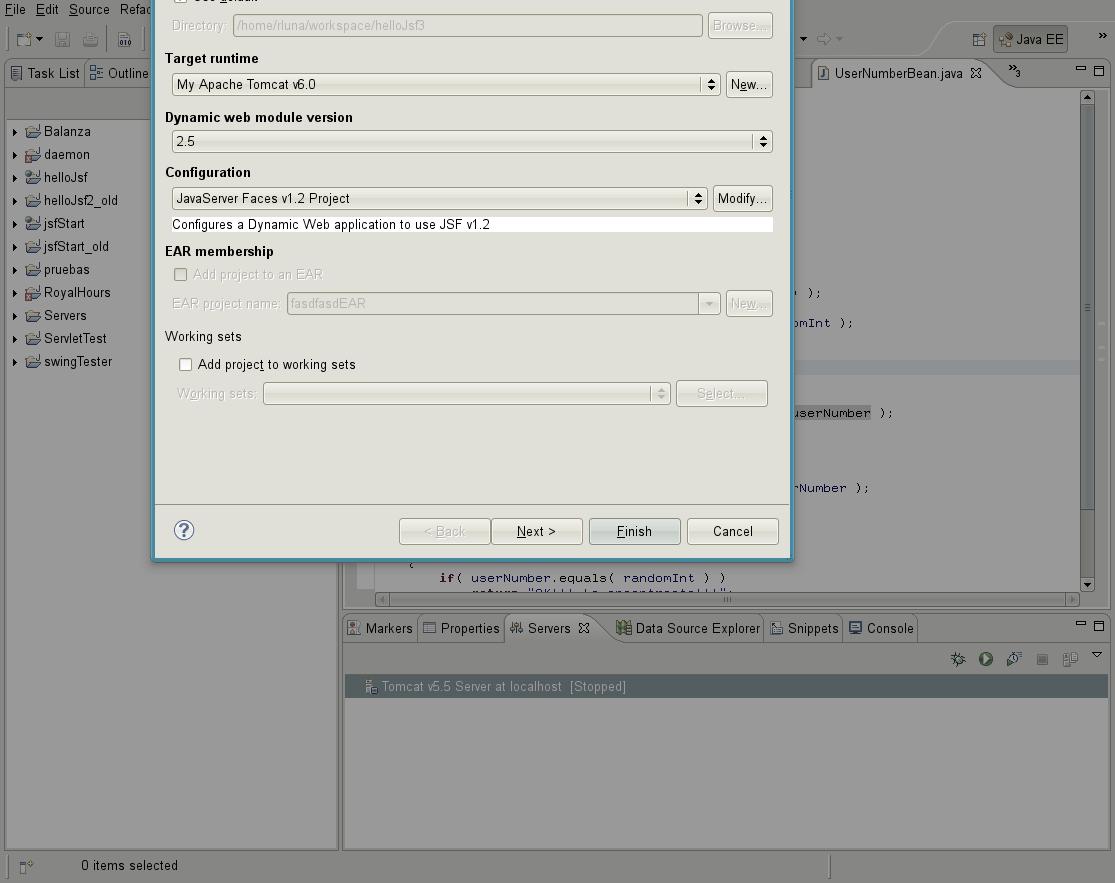The width and height of the screenshot is (1115, 883).
Task: Click the Finish button
Action: [x=634, y=532]
